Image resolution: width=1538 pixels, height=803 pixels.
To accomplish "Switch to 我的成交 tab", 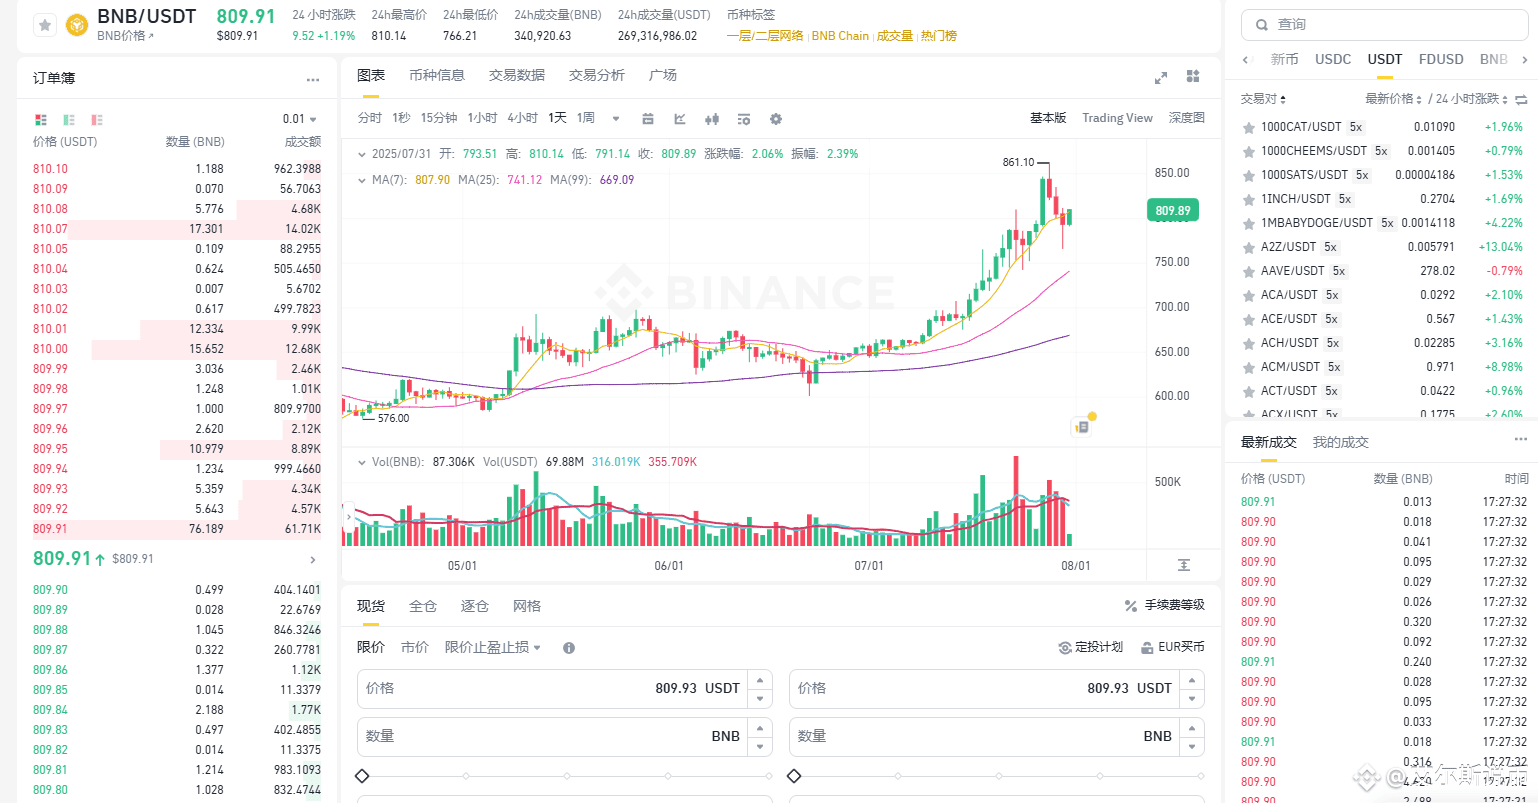I will [1341, 442].
